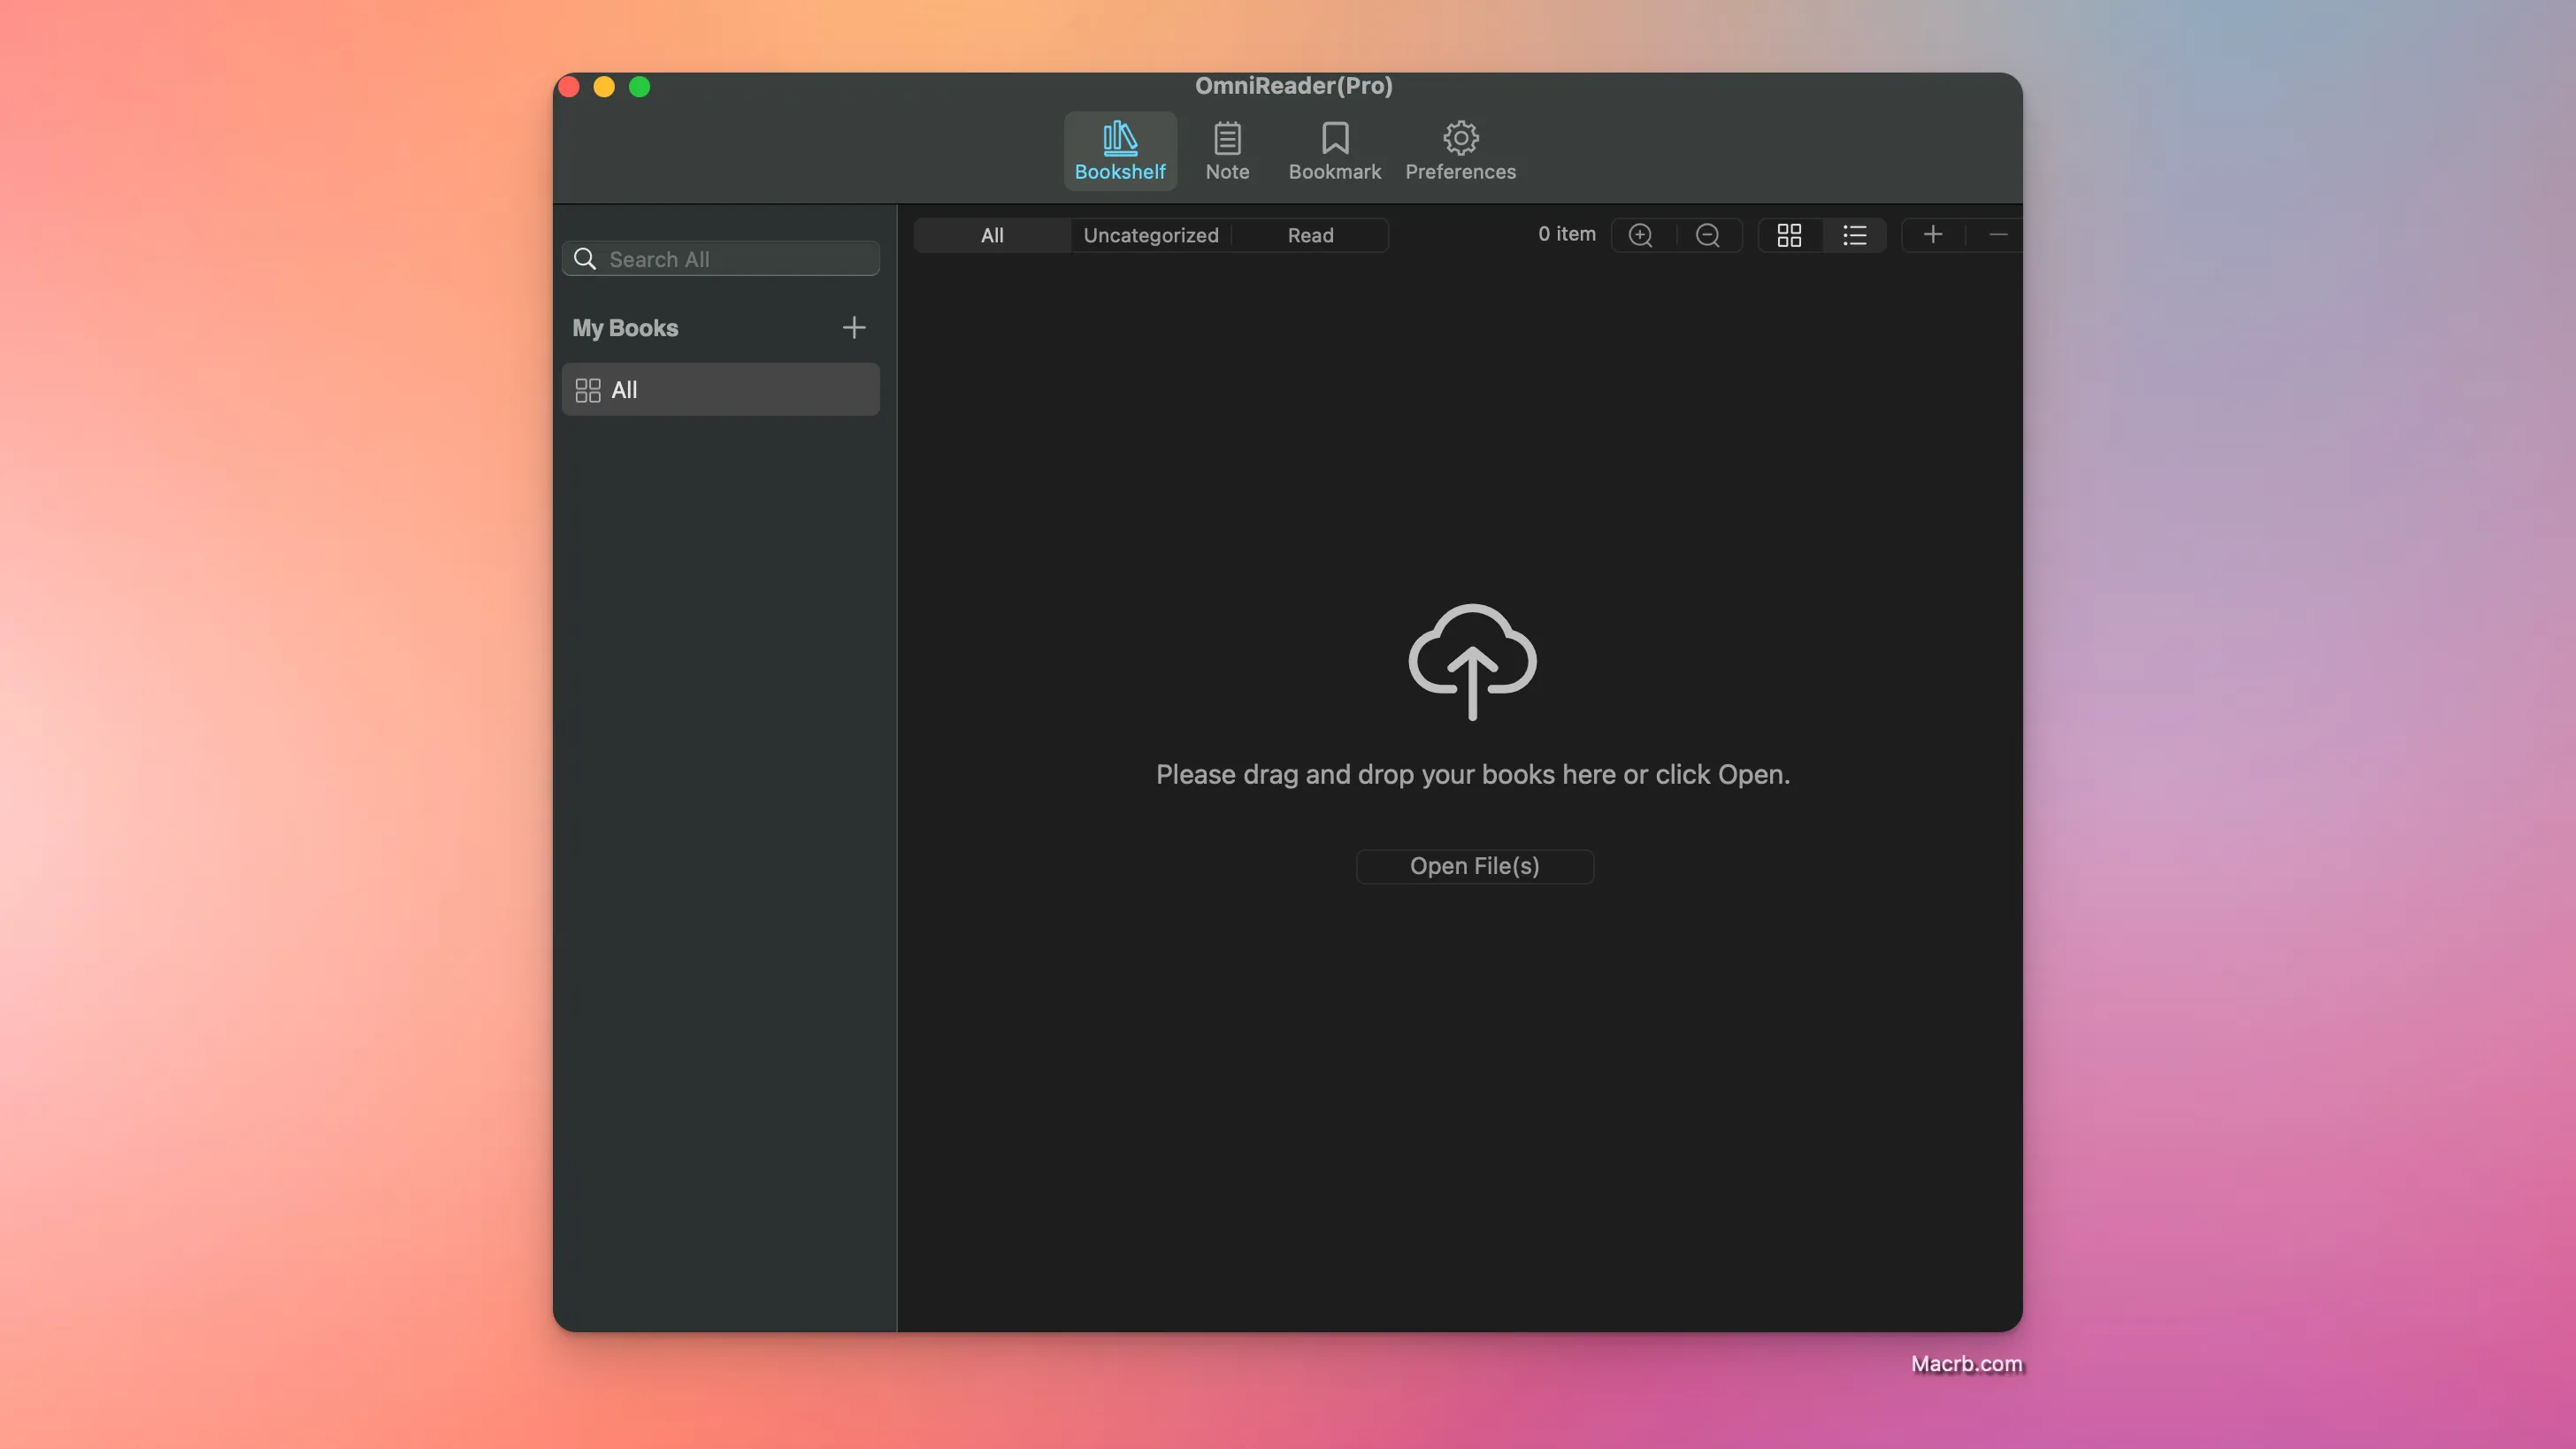The image size is (2576, 1449).
Task: Switch to the Note section
Action: click(x=1227, y=151)
